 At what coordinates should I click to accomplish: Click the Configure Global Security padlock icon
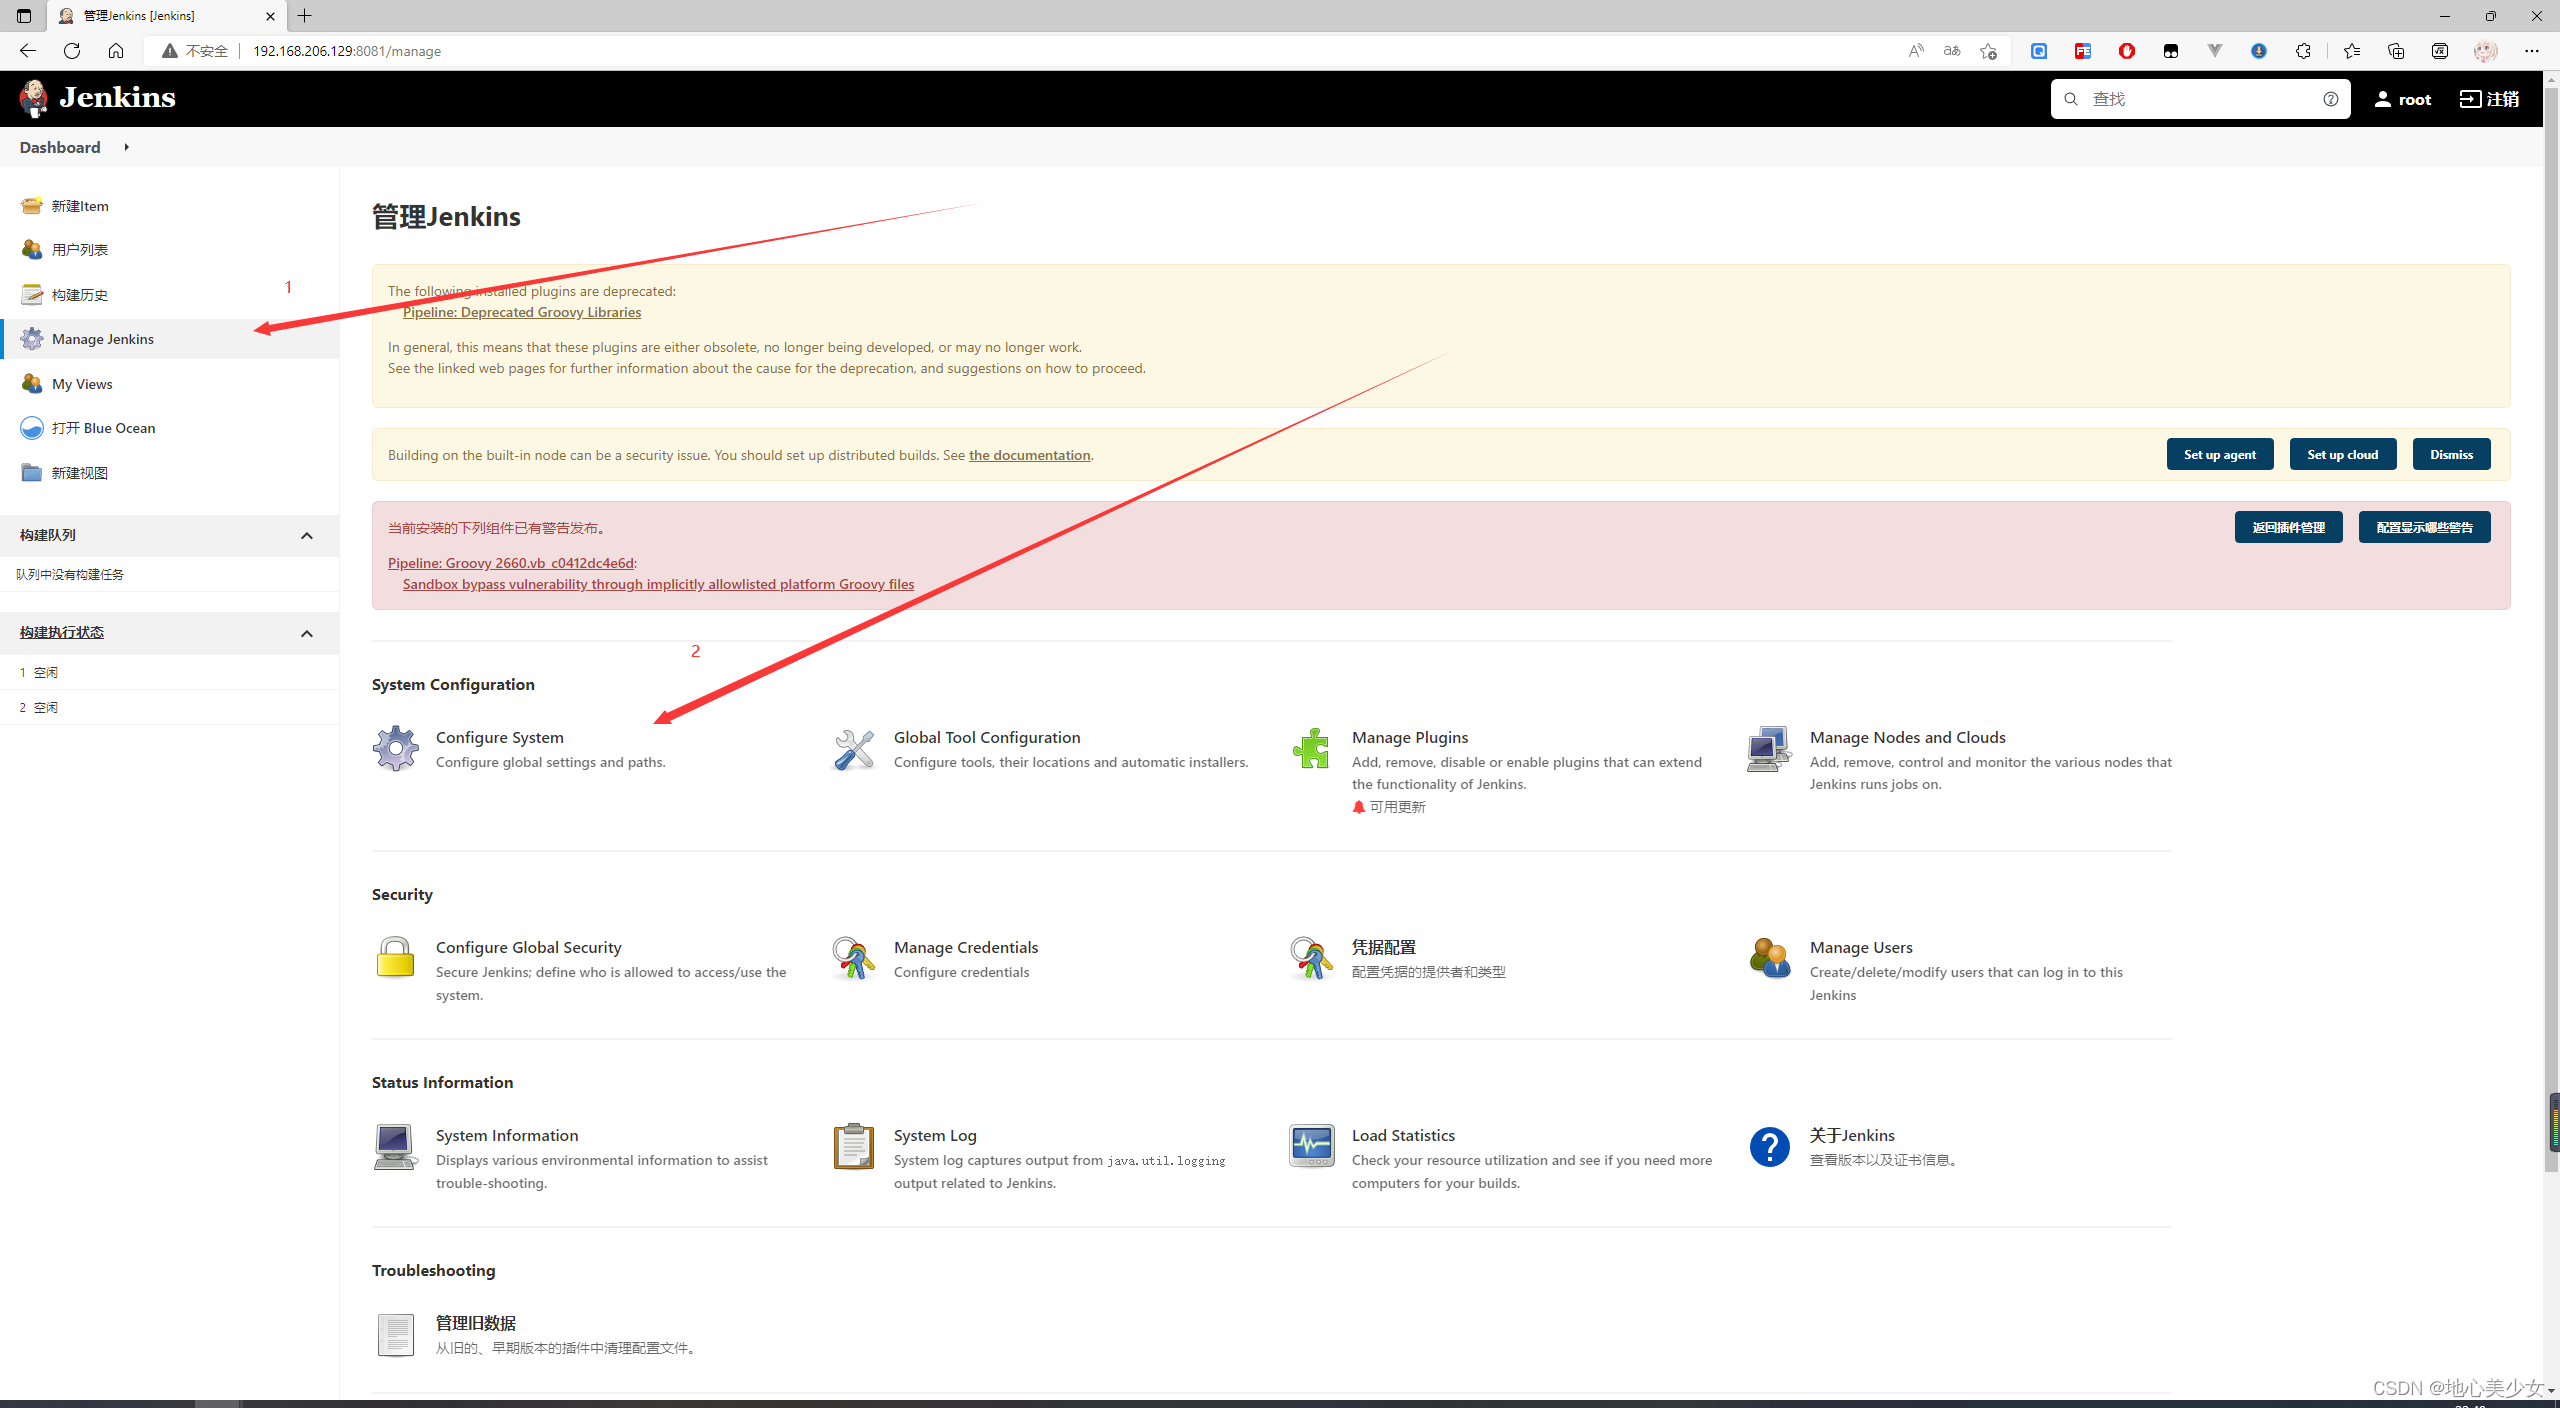(x=396, y=958)
